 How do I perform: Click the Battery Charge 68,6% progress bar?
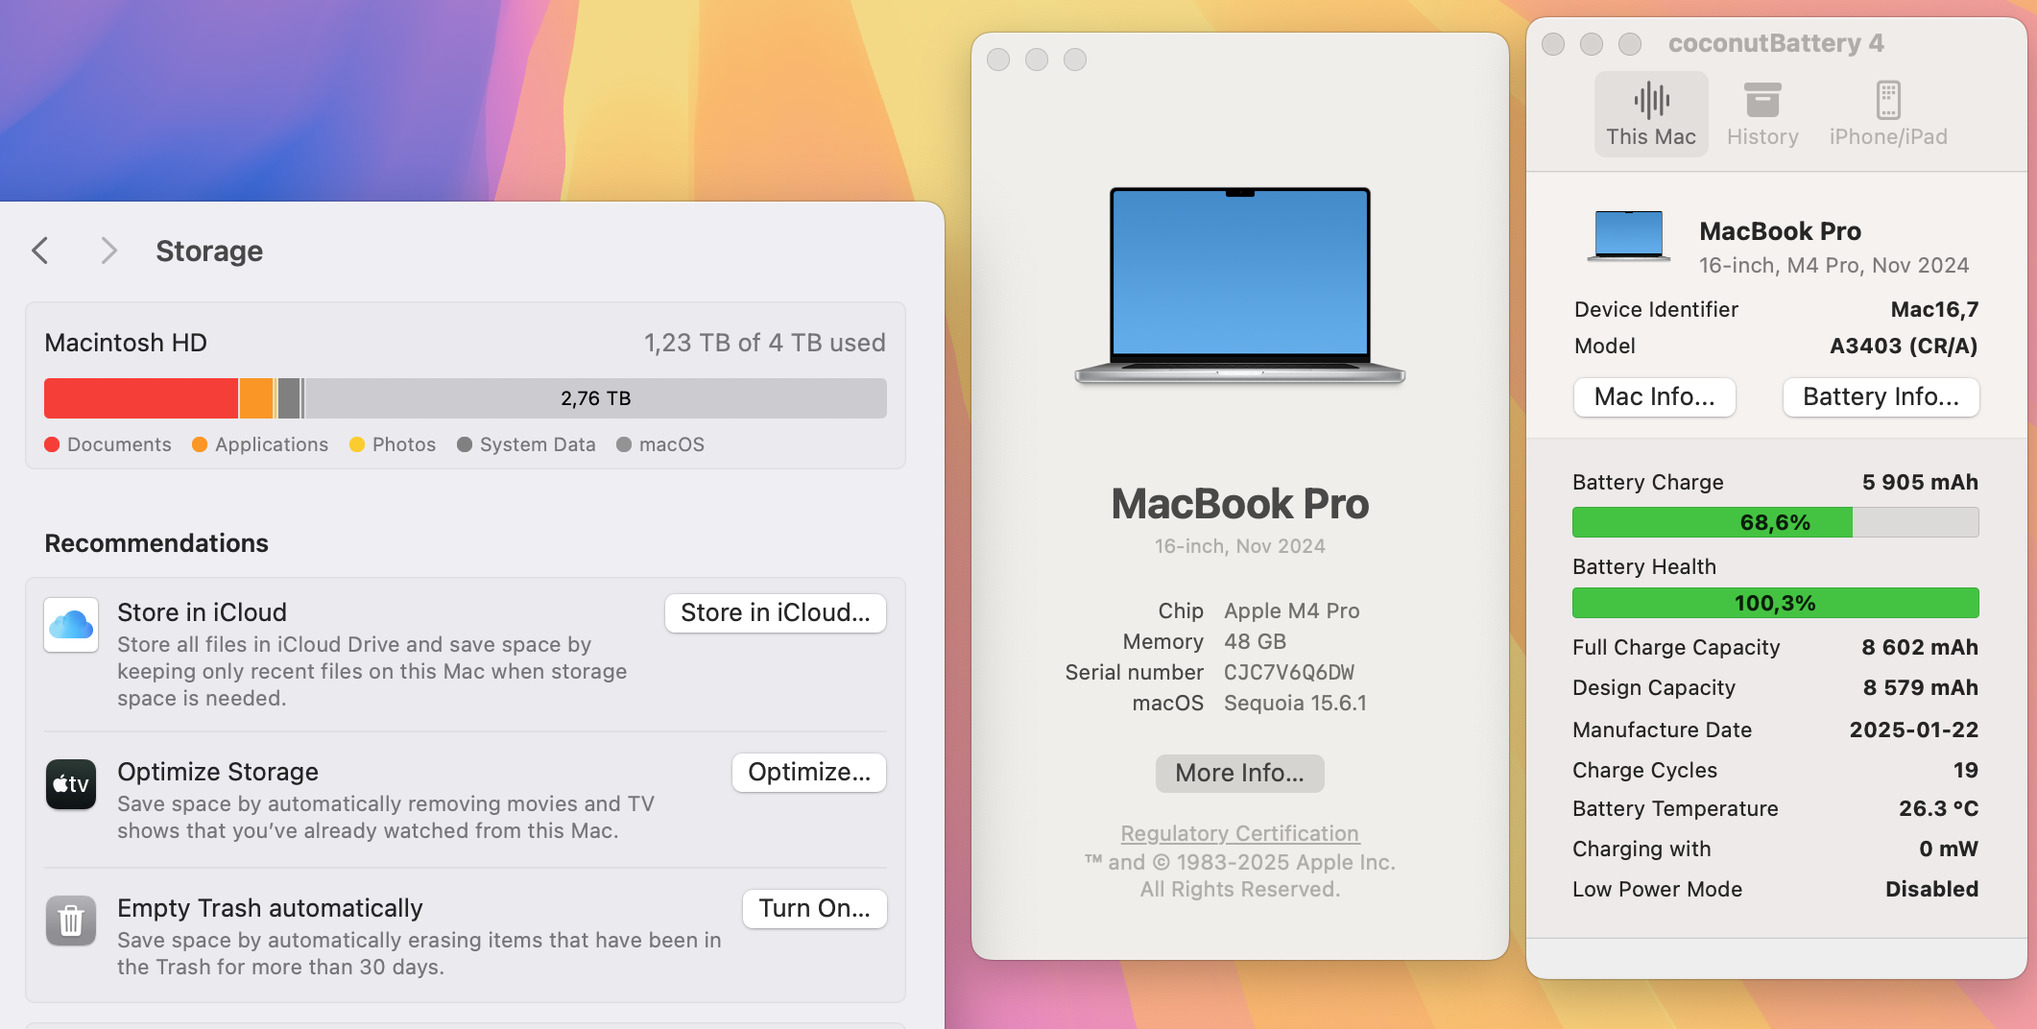1775,522
